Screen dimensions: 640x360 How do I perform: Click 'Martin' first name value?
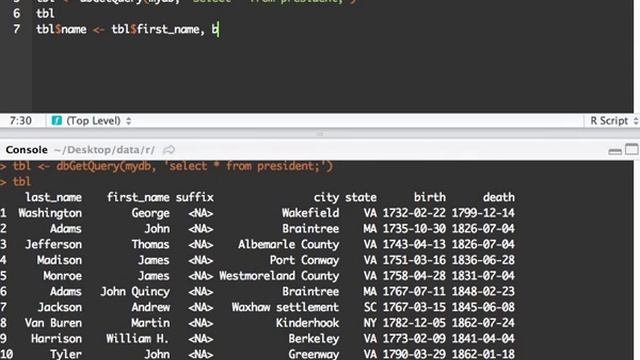click(x=150, y=323)
